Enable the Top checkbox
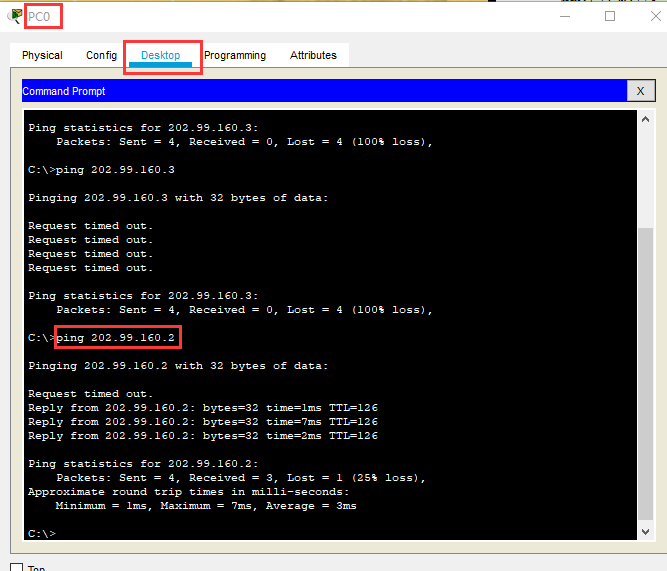667x571 pixels. 16,567
